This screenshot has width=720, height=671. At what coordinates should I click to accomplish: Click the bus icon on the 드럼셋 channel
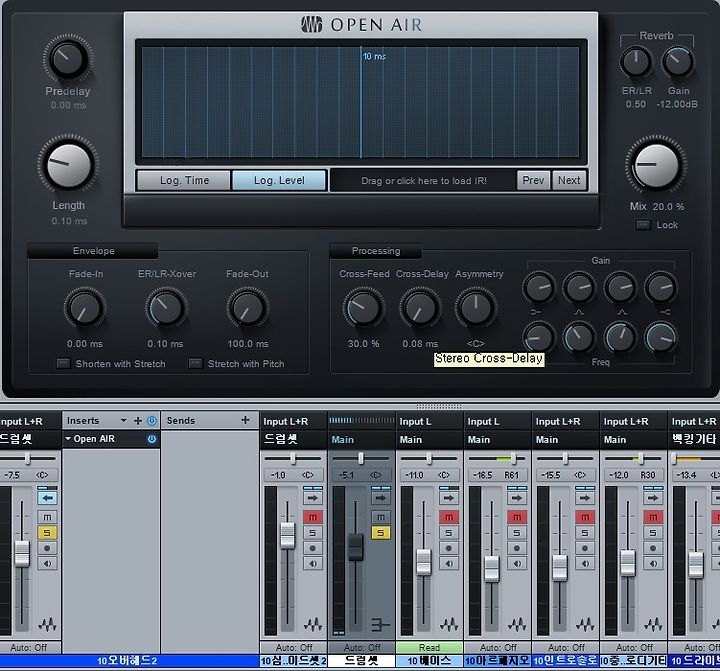pyautogui.click(x=381, y=624)
